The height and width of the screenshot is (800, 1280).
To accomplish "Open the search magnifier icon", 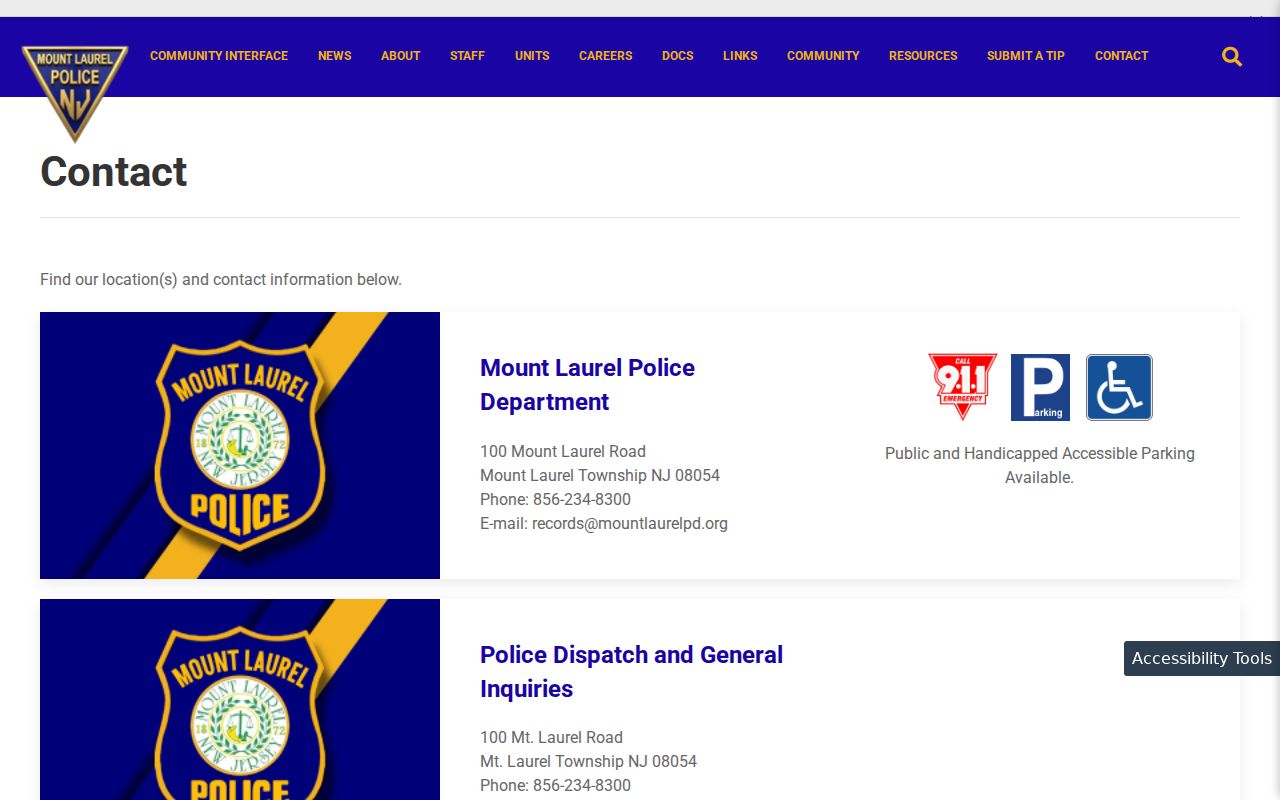I will 1232,57.
